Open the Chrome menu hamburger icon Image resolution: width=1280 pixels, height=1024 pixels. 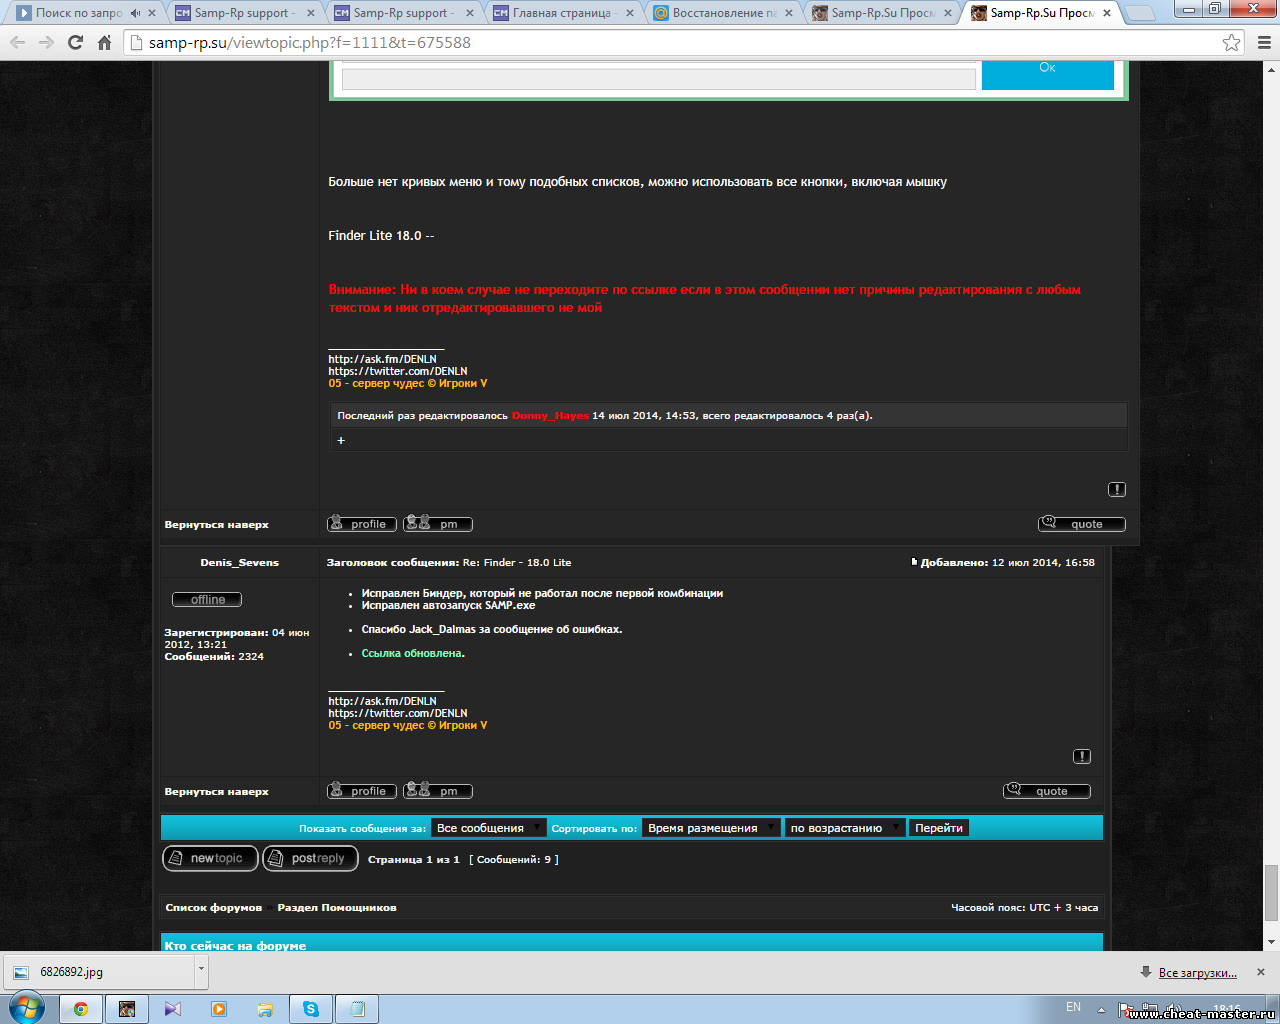click(1264, 43)
